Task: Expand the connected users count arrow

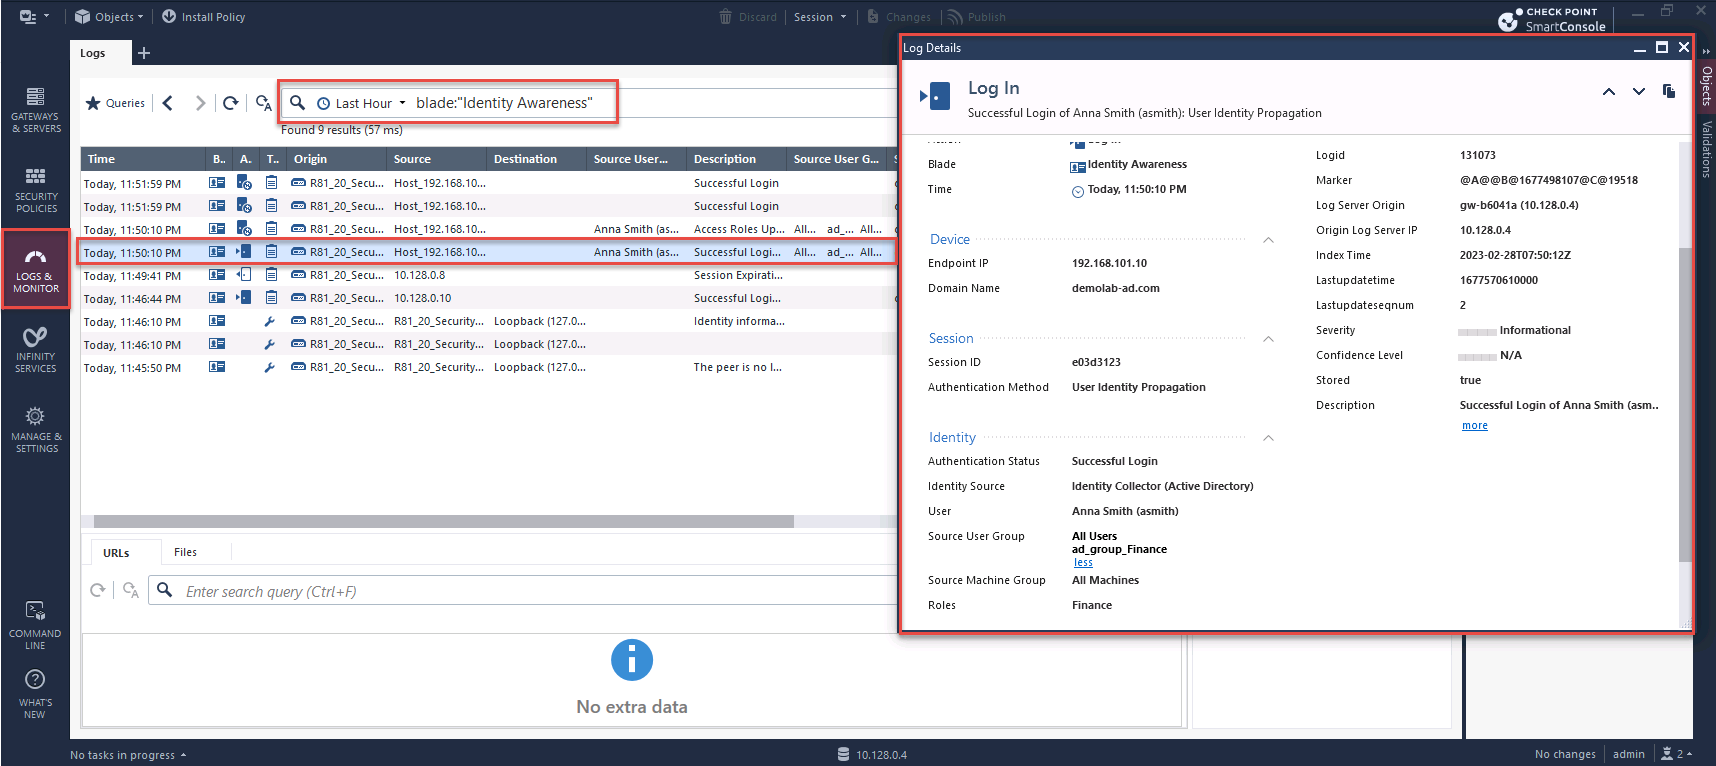Action: (x=1690, y=754)
